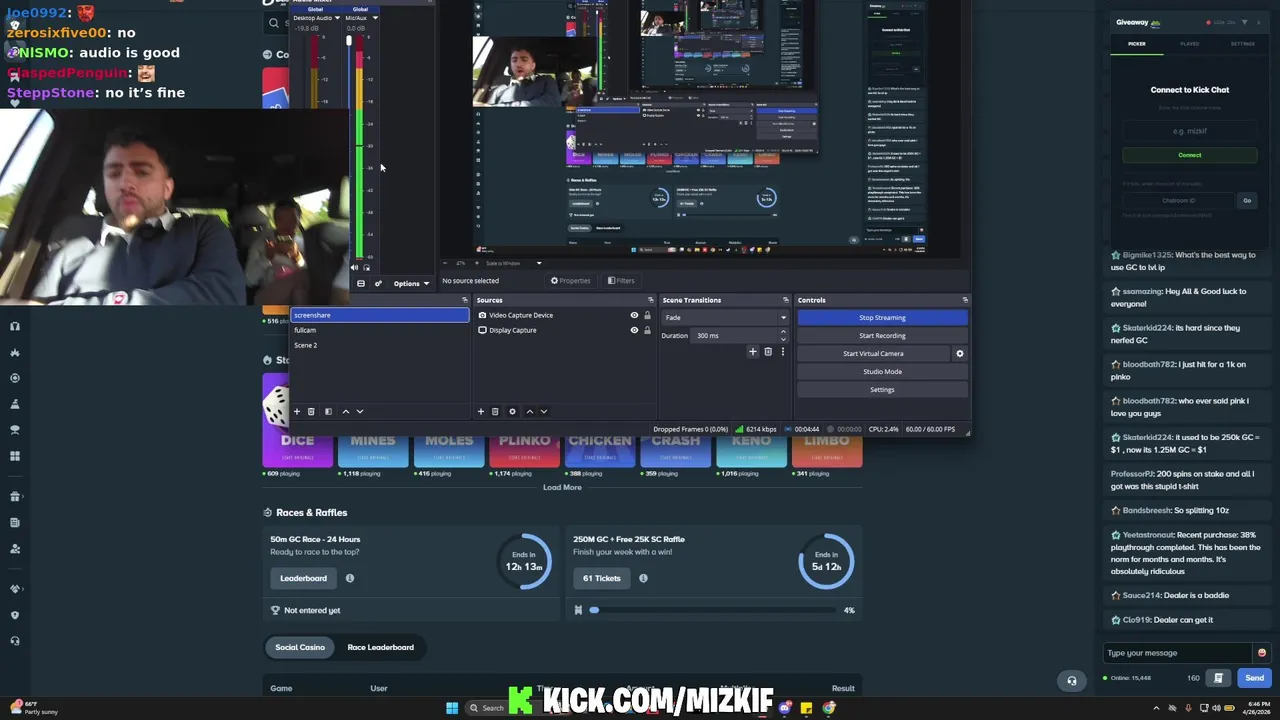Open the Fade transition dropdown
1280x720 pixels.
[725, 318]
